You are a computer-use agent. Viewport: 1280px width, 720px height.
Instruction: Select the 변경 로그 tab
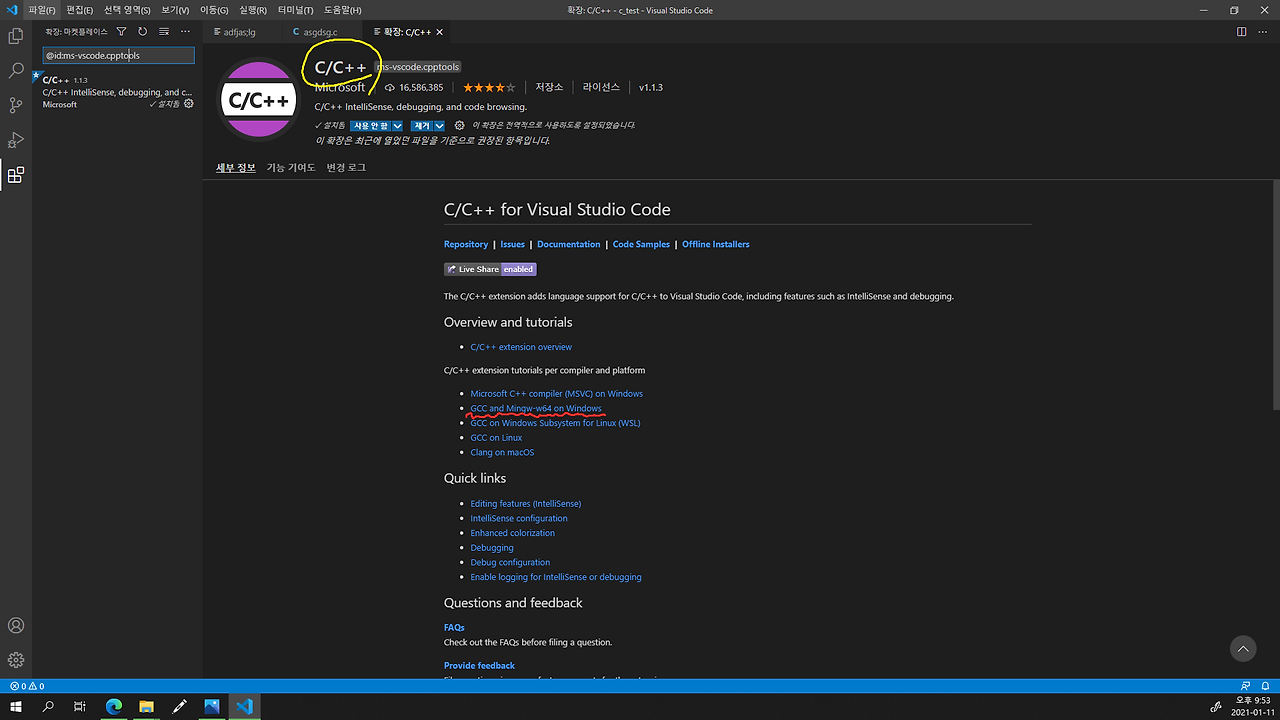coord(346,167)
